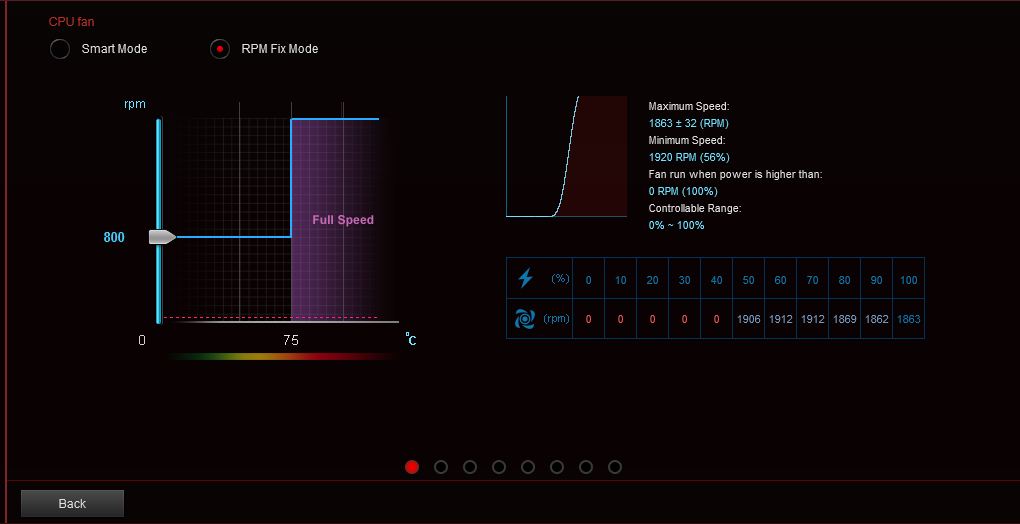Click the 1912 rpm cell under 60%
This screenshot has width=1020, height=524.
pyautogui.click(x=781, y=319)
